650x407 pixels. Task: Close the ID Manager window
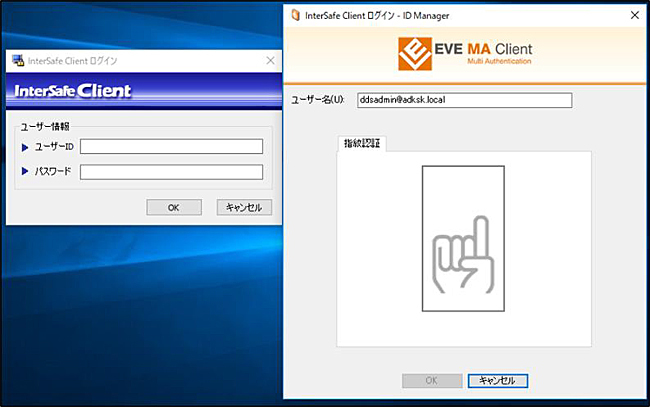coord(634,15)
